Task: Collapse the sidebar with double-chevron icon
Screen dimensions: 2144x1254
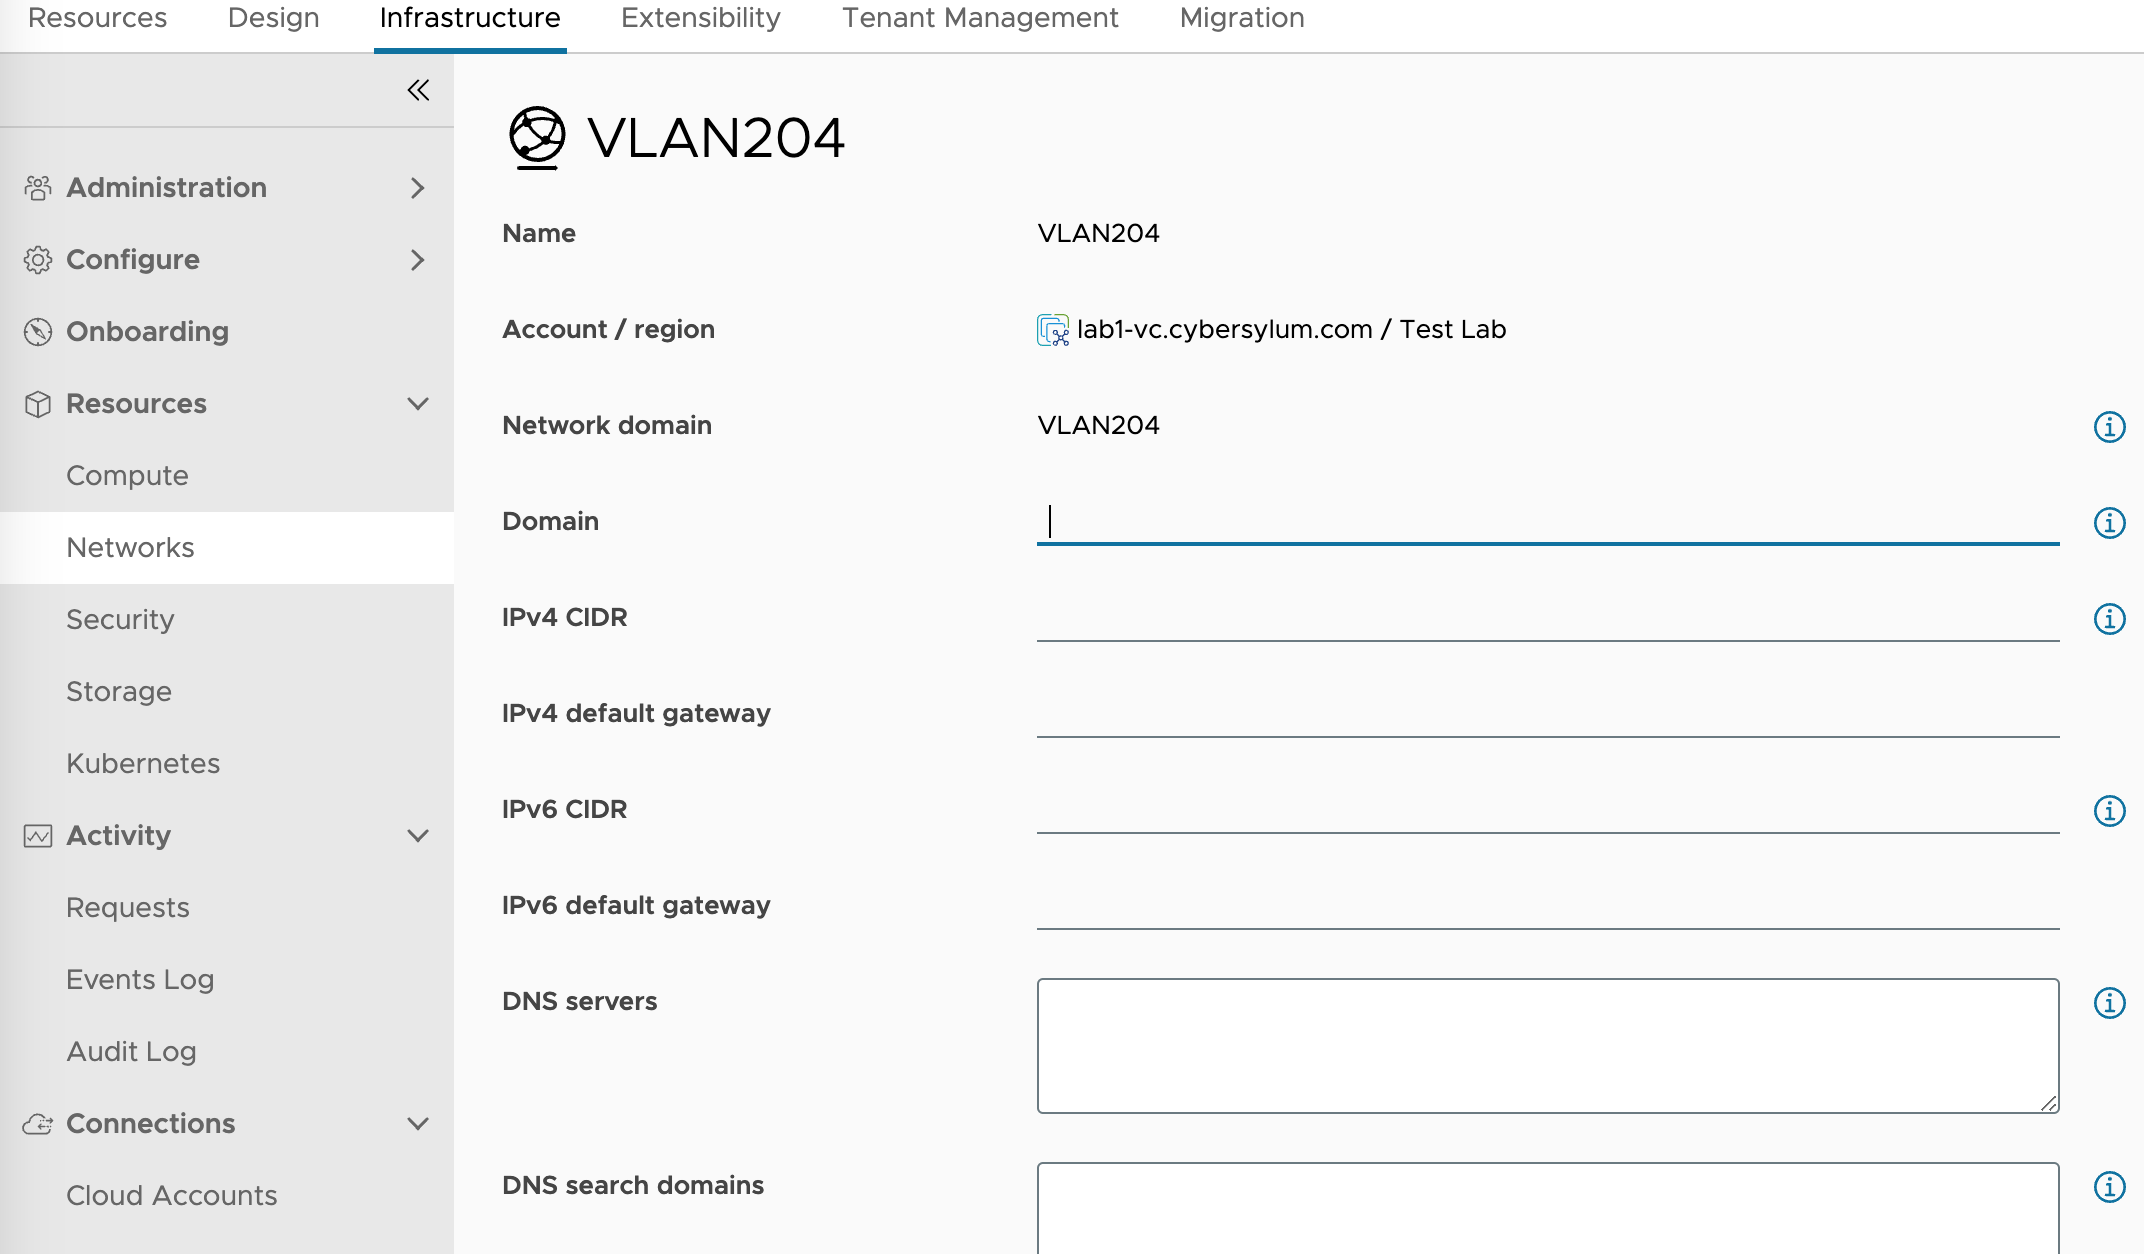Action: tap(418, 90)
